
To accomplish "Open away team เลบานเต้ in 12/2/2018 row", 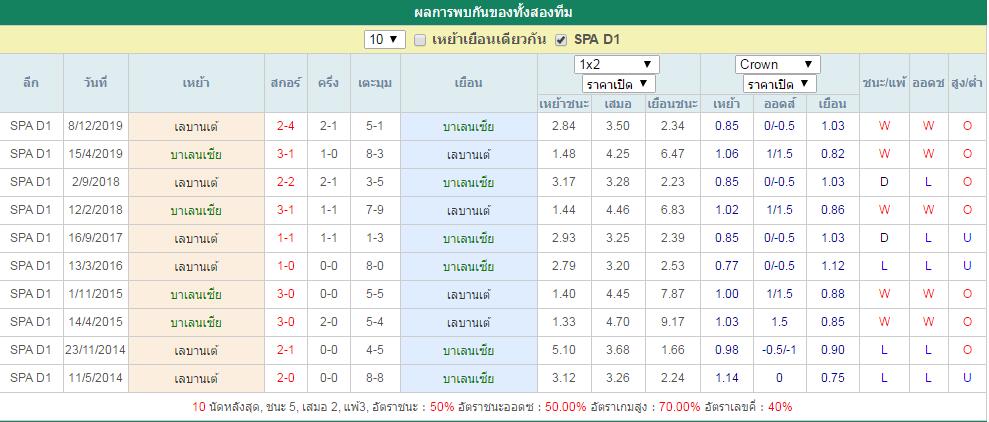I will pyautogui.click(x=468, y=210).
